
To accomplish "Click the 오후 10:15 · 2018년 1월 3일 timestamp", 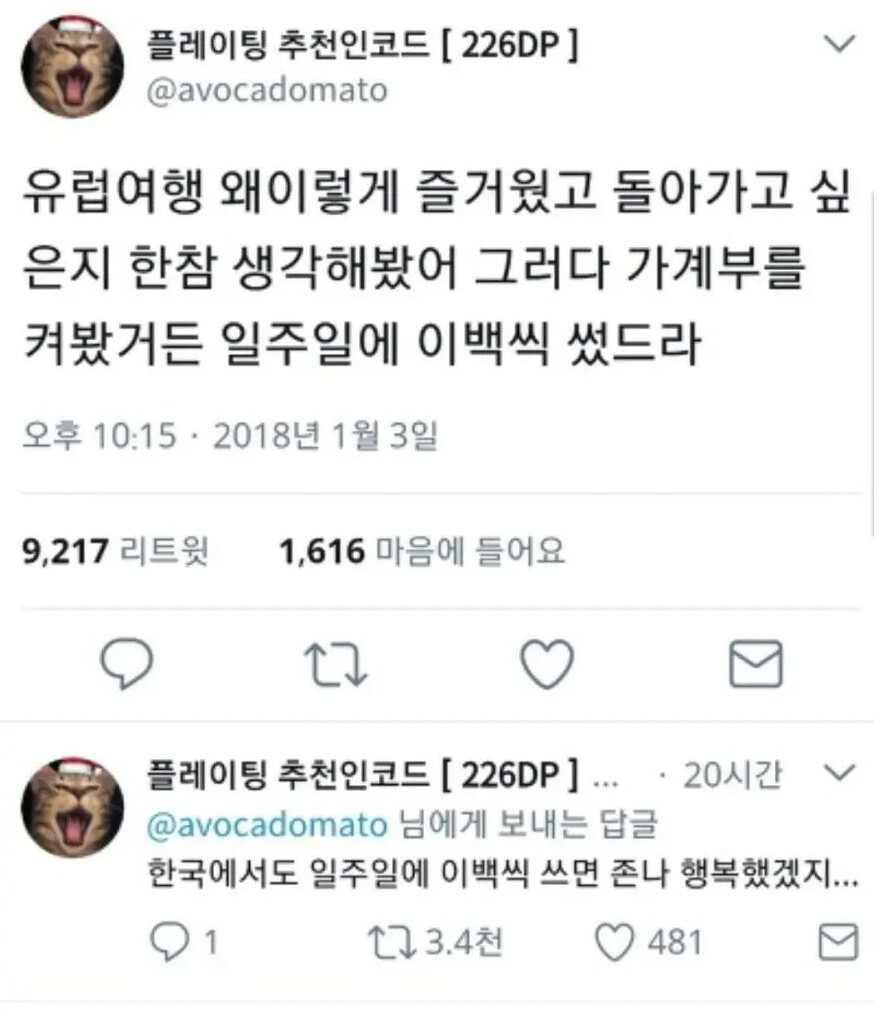I will pos(230,435).
